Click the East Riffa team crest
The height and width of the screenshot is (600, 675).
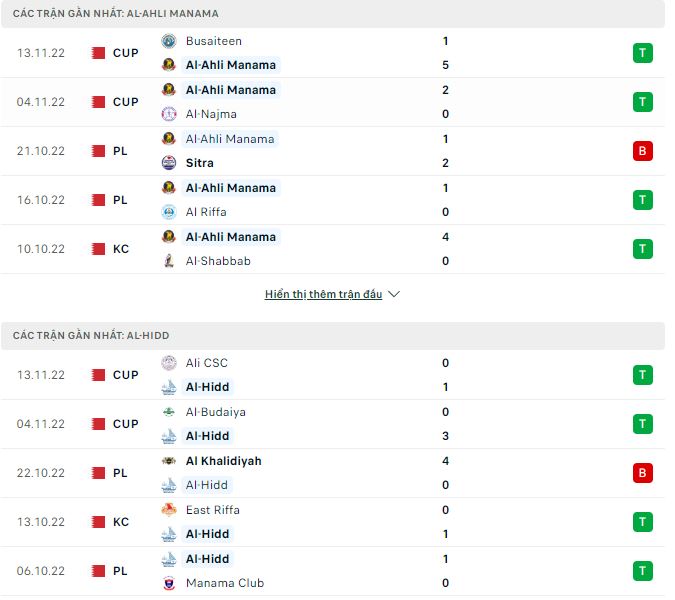click(x=169, y=510)
